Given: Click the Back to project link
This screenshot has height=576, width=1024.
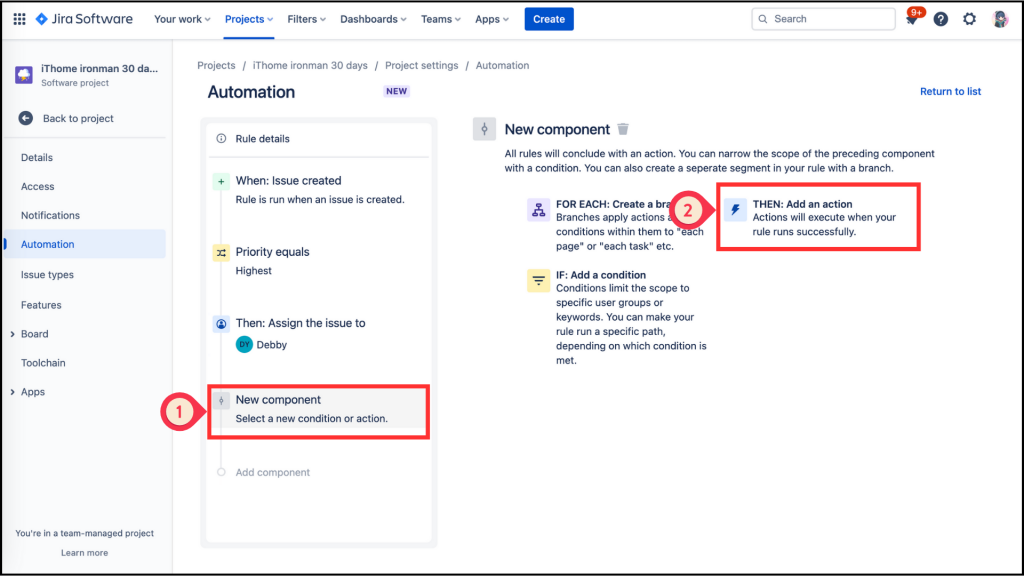Looking at the screenshot, I should (78, 118).
